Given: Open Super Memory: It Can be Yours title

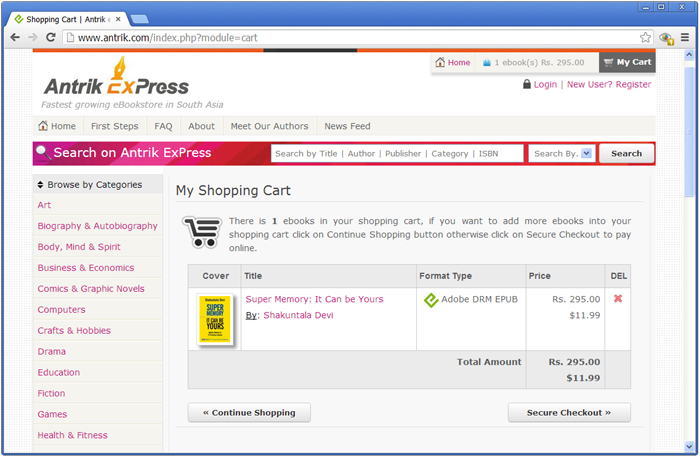Looking at the screenshot, I should click(x=314, y=299).
